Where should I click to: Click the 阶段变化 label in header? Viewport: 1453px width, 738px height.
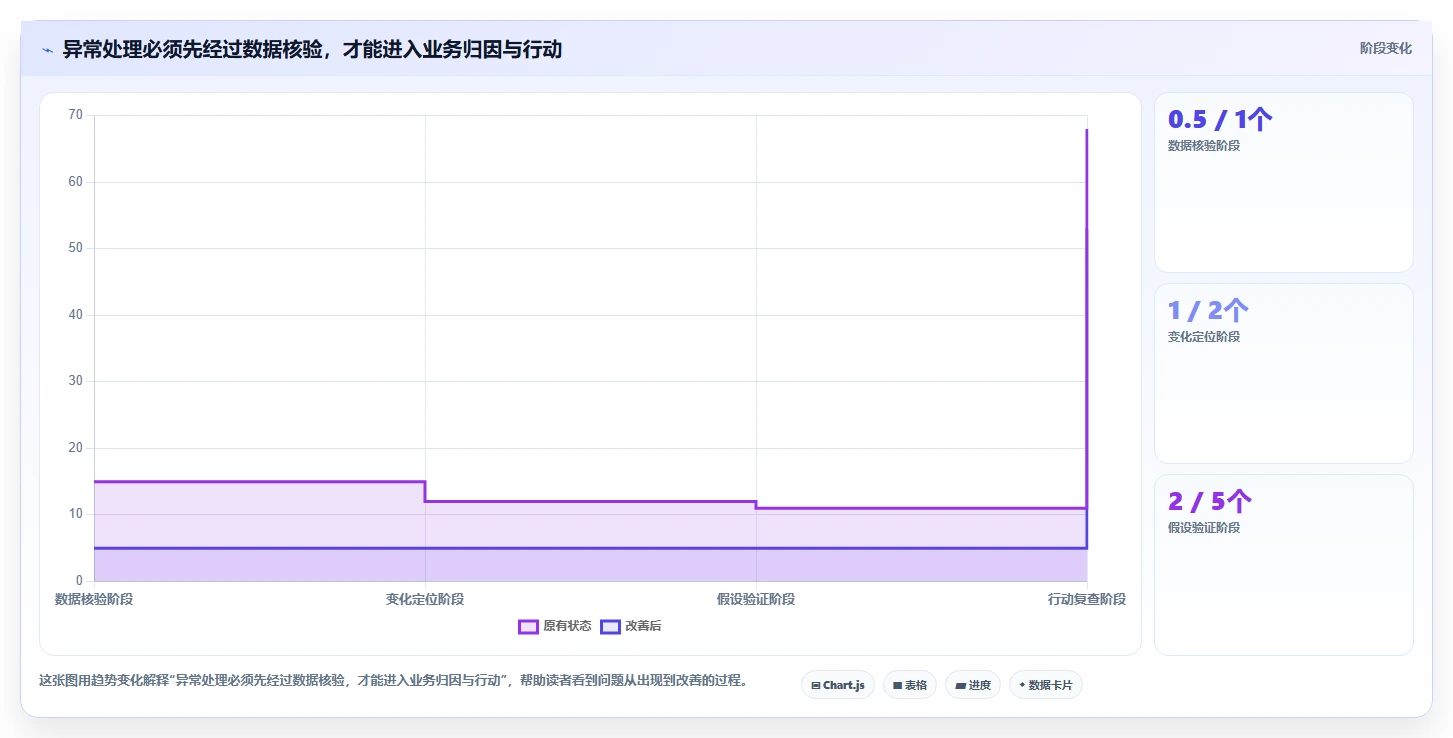click(1386, 48)
